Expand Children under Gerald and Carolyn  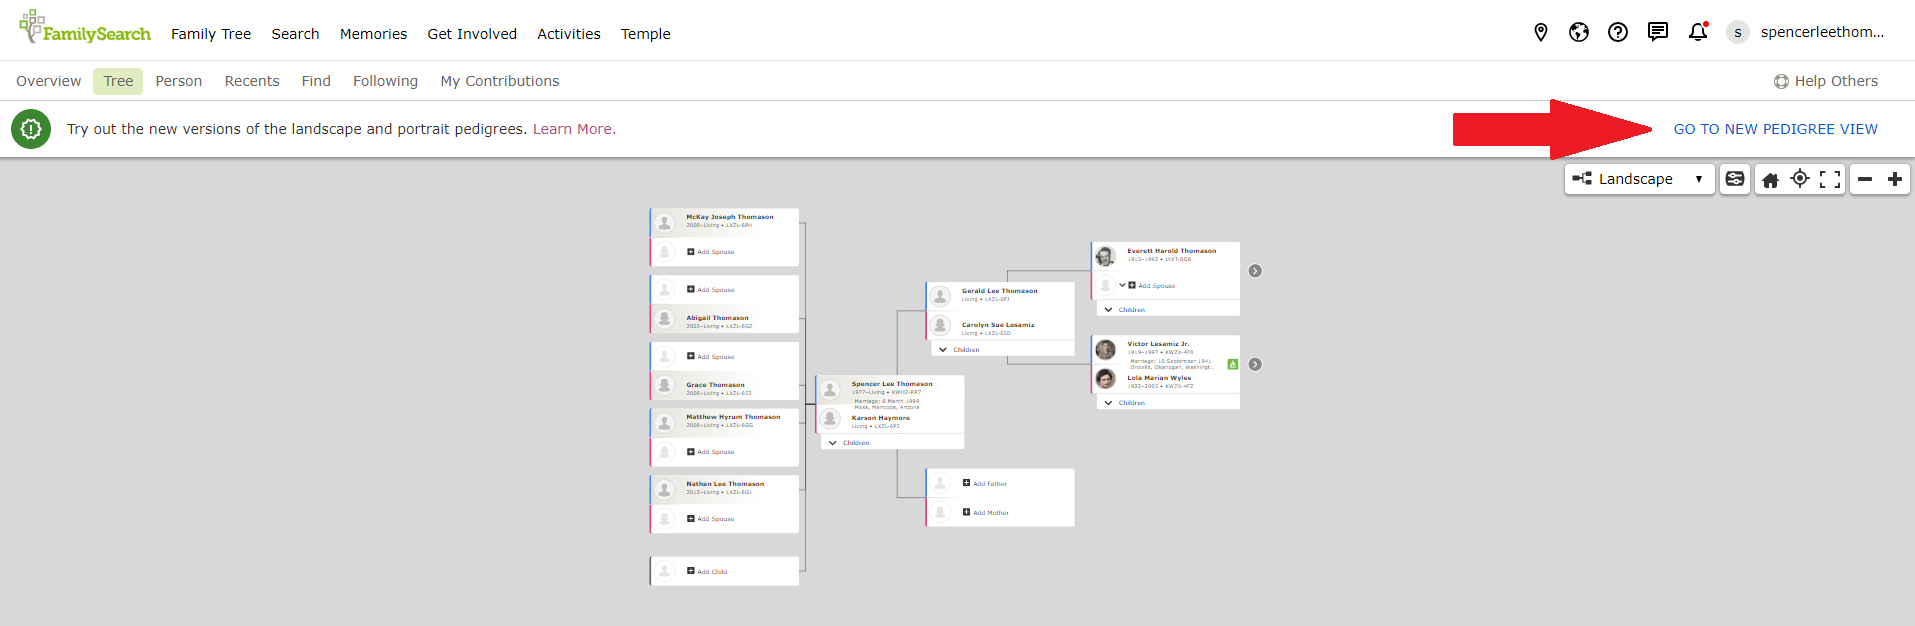point(958,350)
